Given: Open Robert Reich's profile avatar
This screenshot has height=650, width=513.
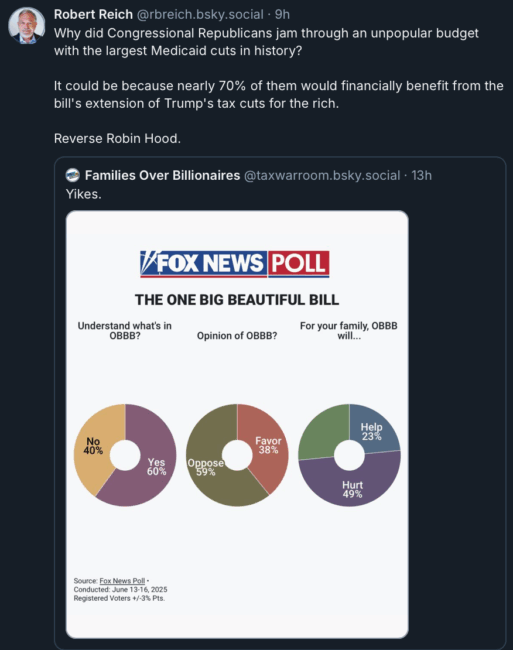Looking at the screenshot, I should click(x=27, y=25).
